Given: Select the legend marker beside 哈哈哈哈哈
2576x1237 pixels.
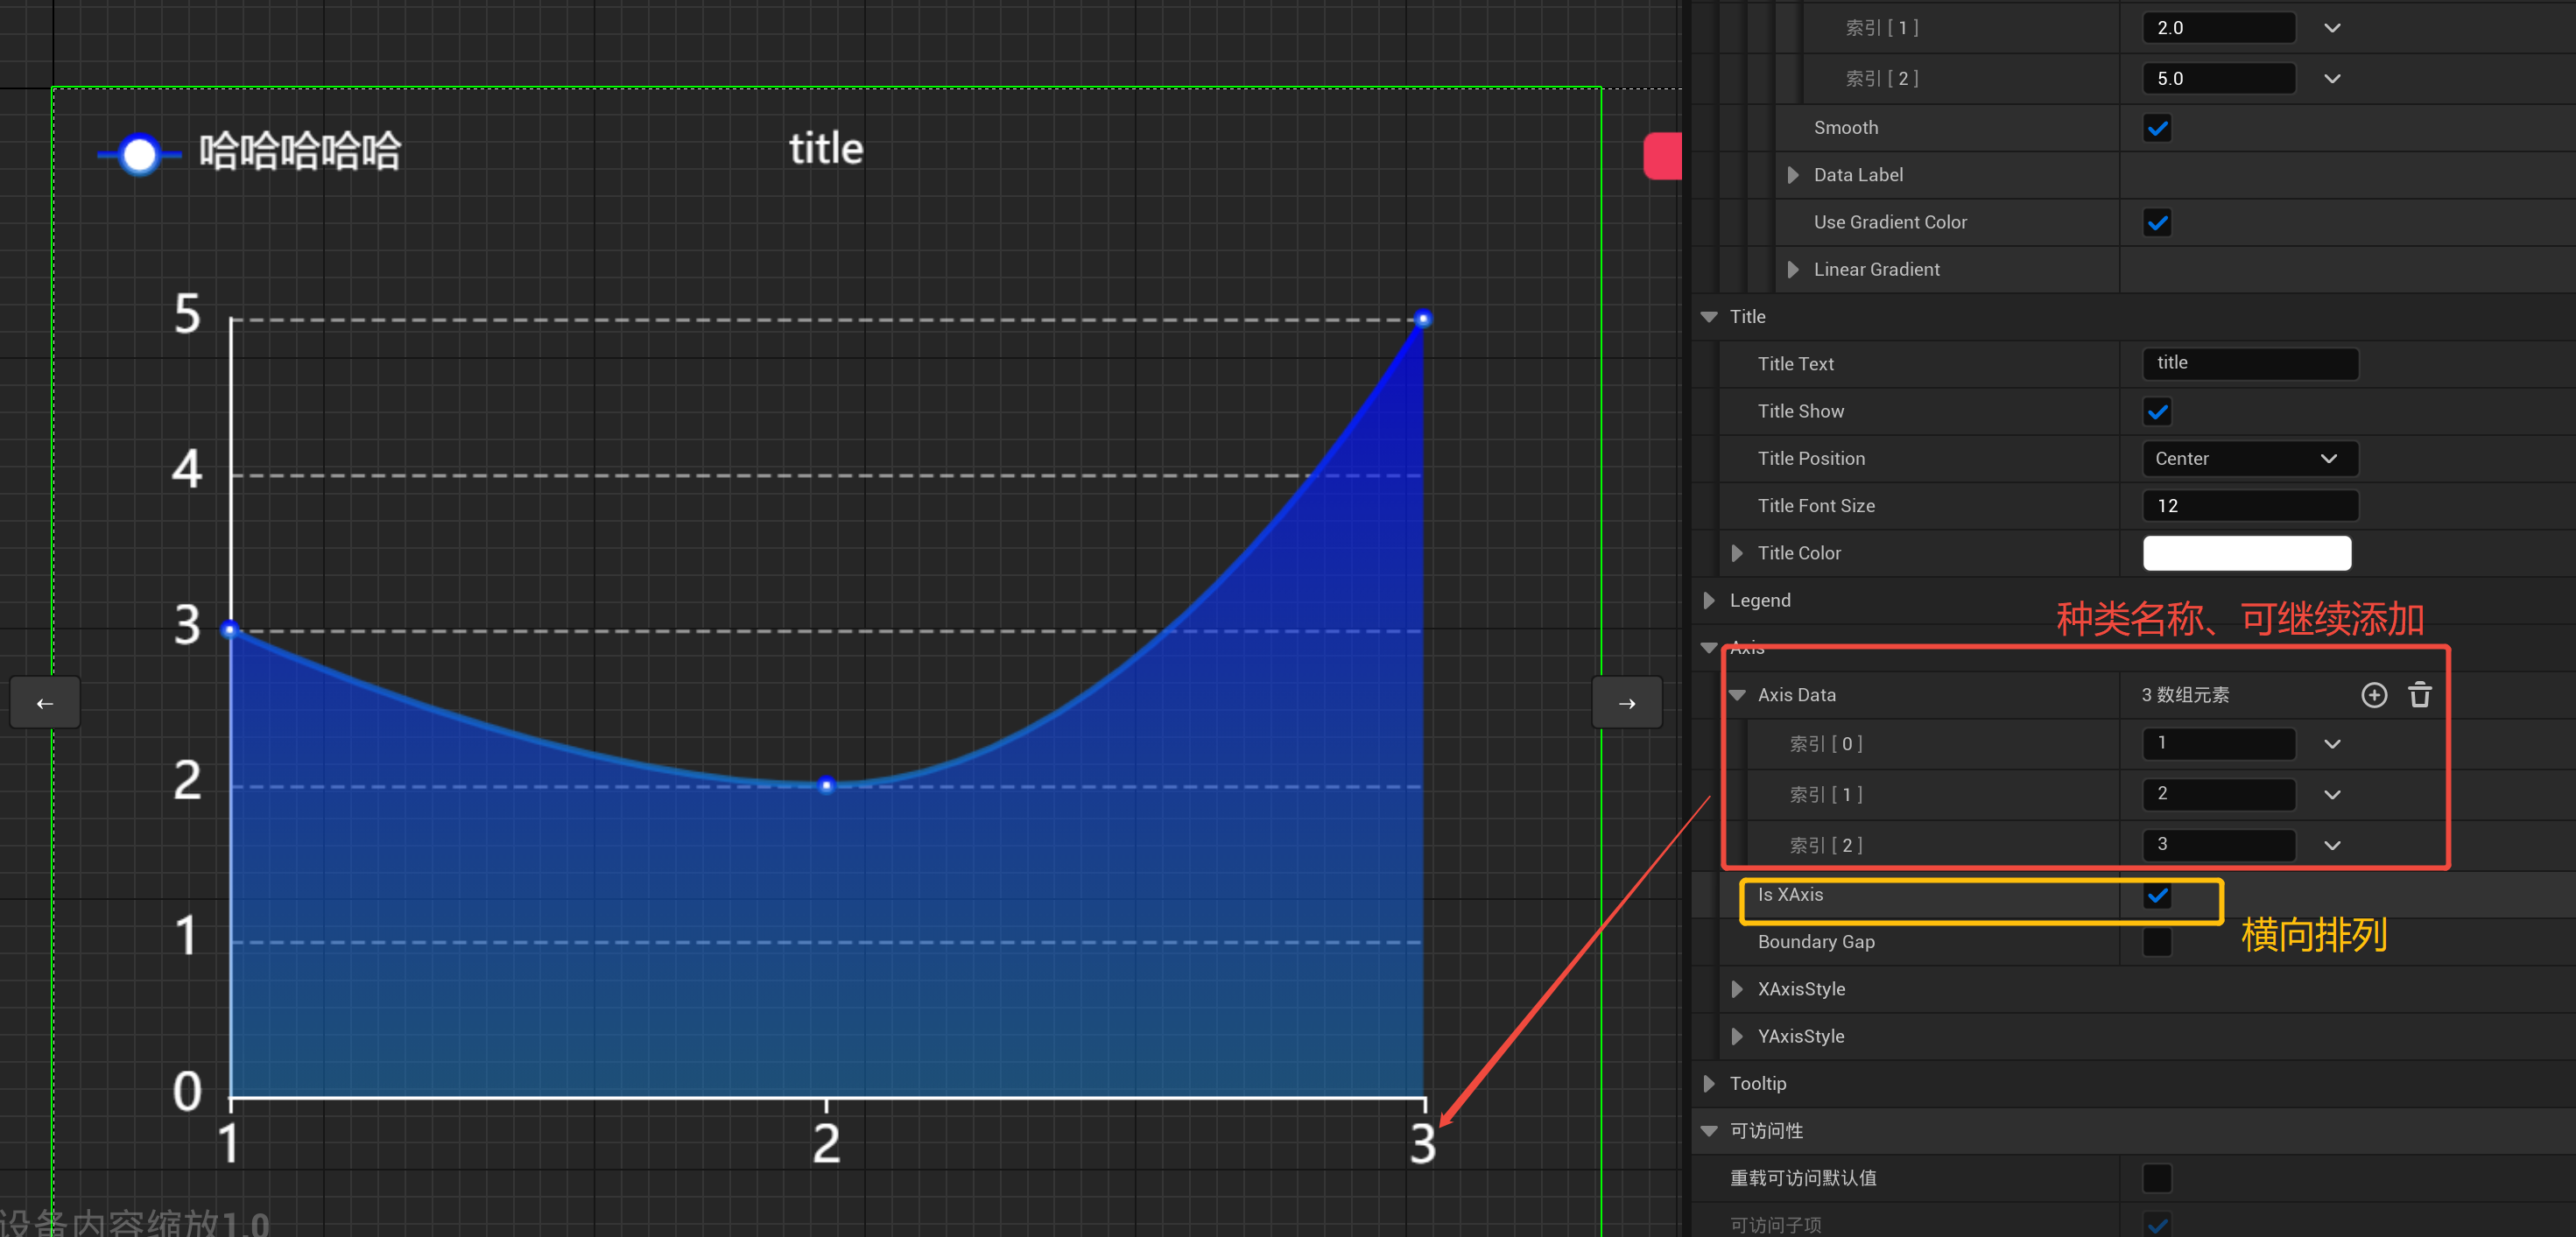Looking at the screenshot, I should [139, 153].
